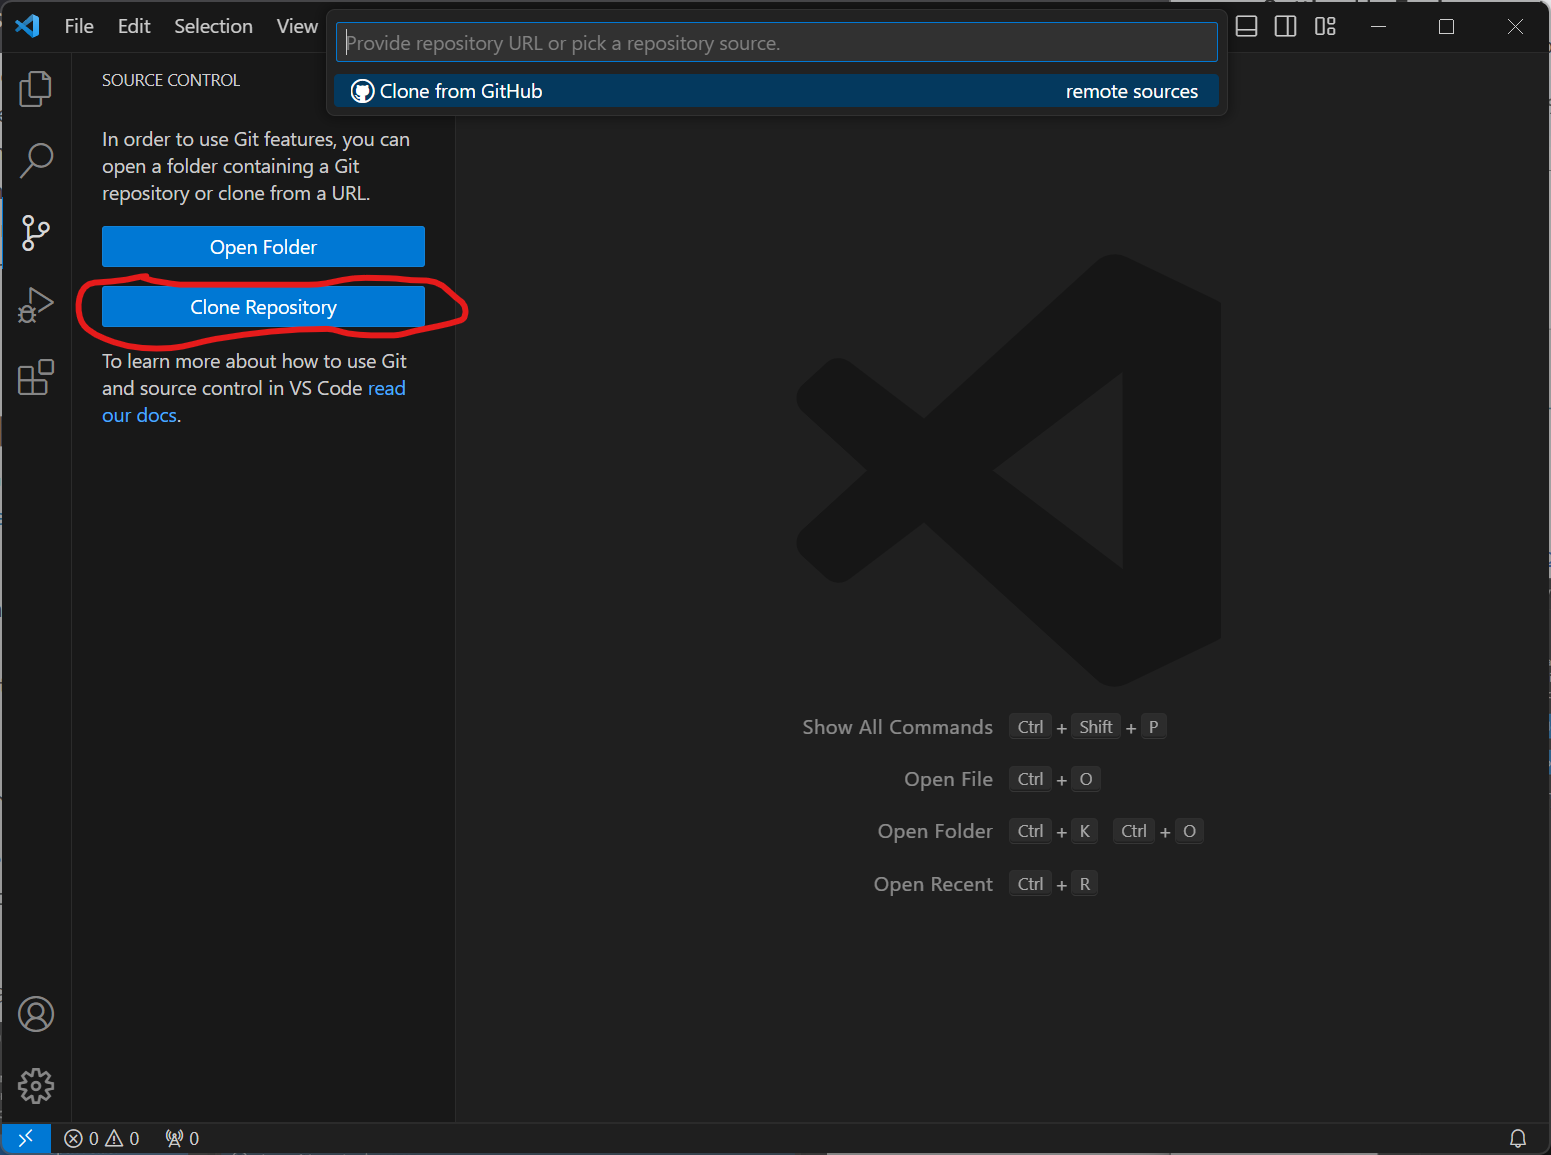Follow the 'read our docs' link
Screen dimensions: 1551x1155
click(386, 388)
